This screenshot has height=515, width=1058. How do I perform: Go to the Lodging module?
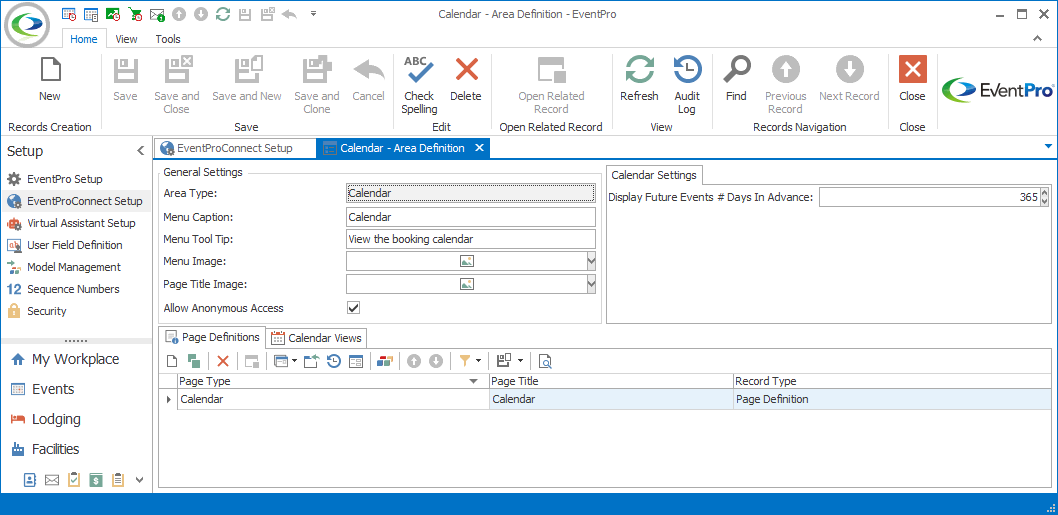pyautogui.click(x=56, y=419)
